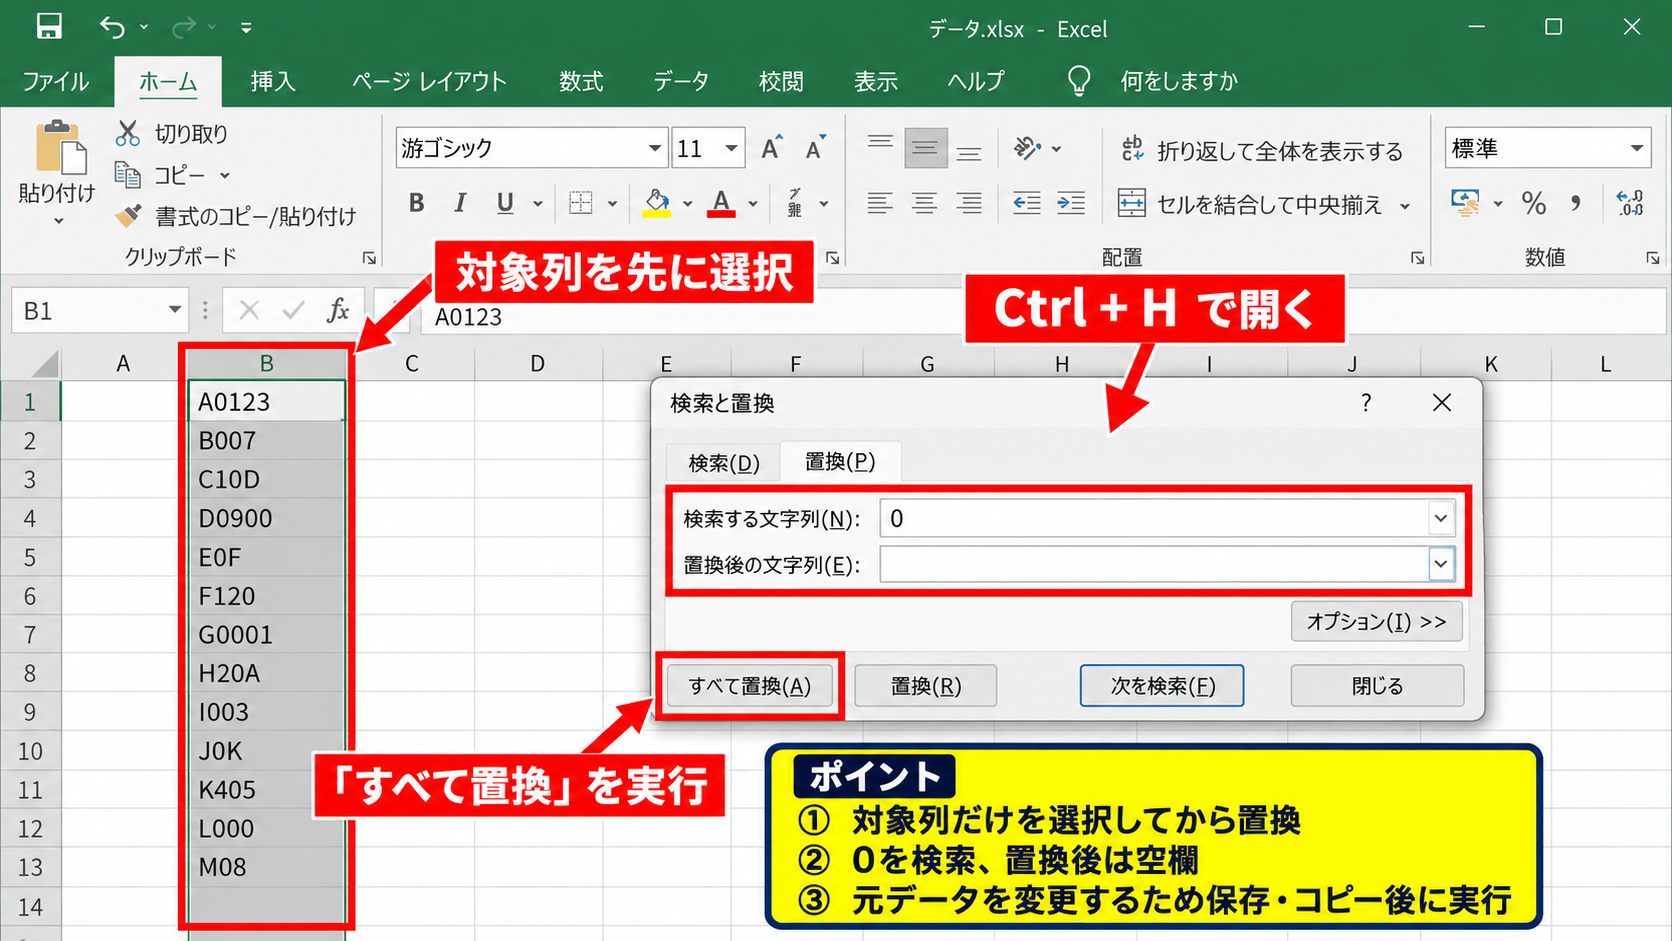Open the データ ribbon tab
Screen dimensions: 1672x941
(x=681, y=81)
